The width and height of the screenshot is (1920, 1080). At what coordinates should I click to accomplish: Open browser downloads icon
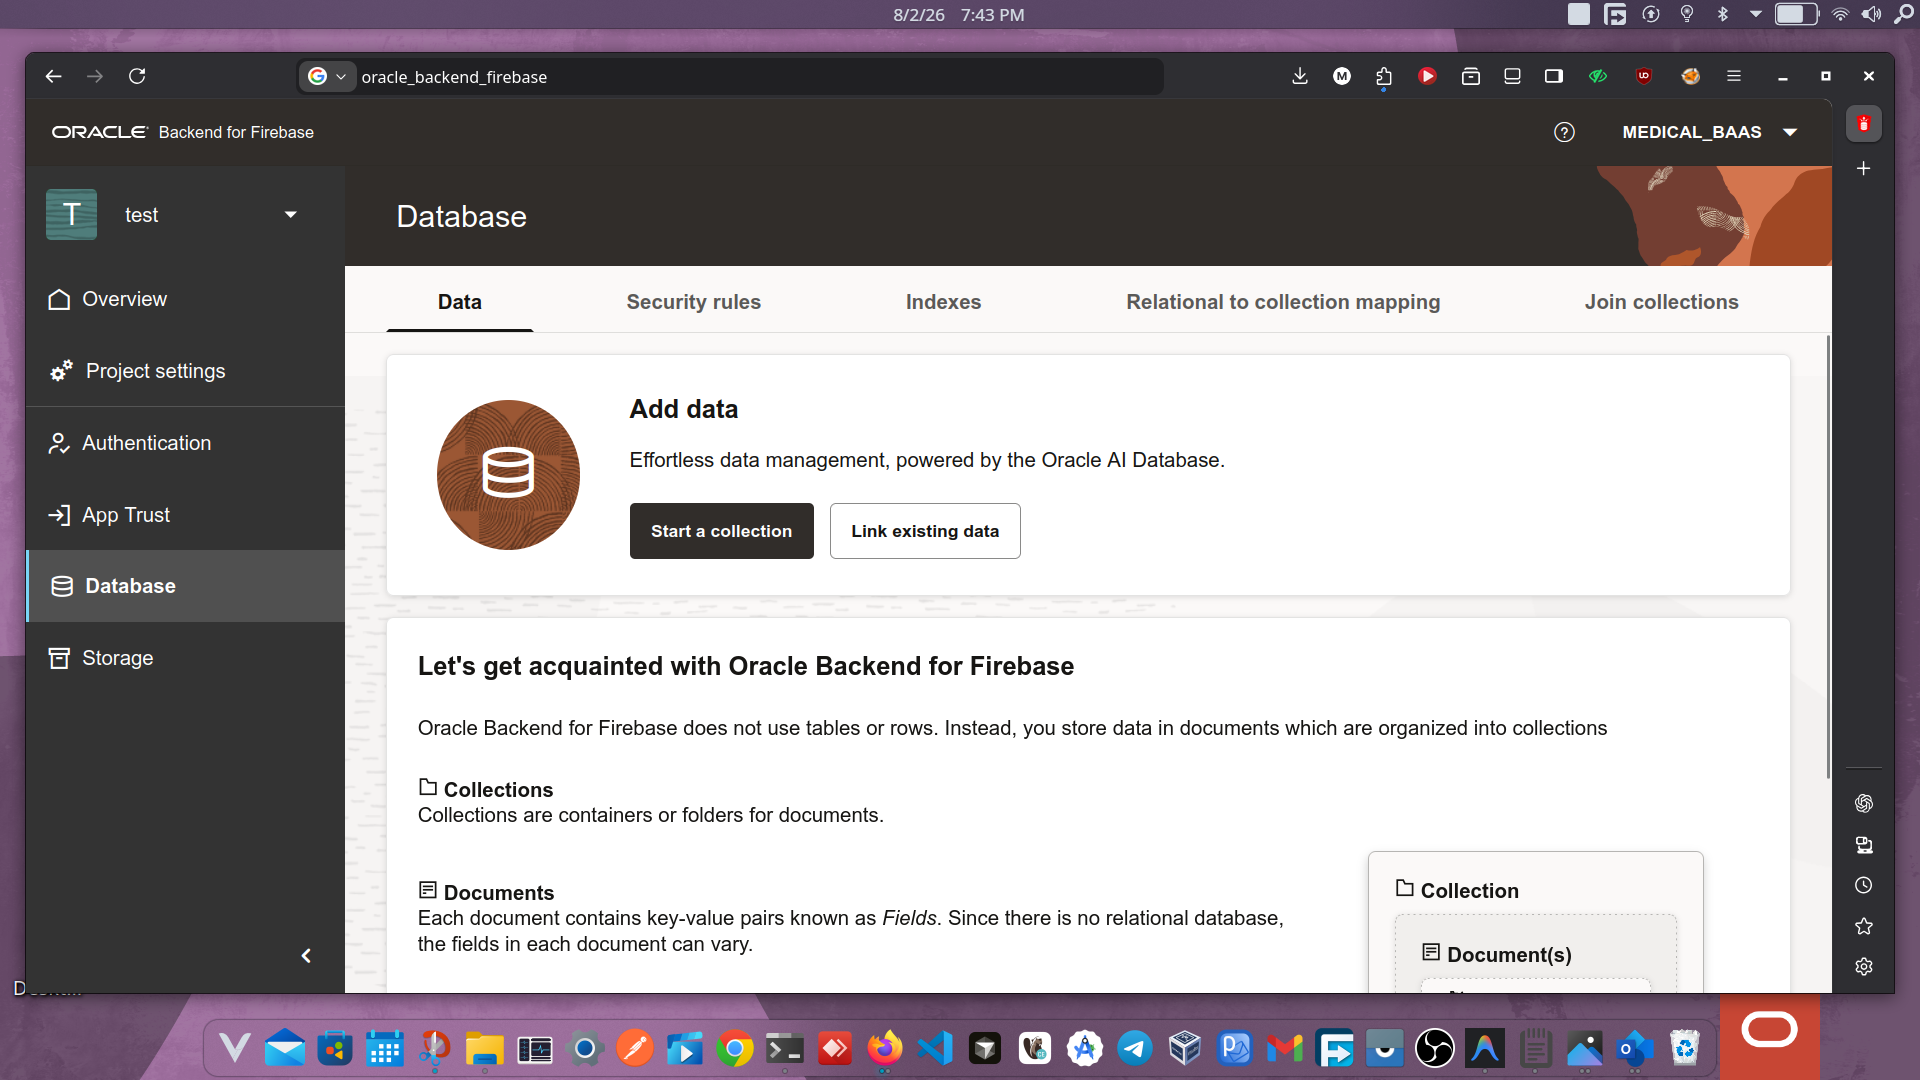click(x=1300, y=76)
